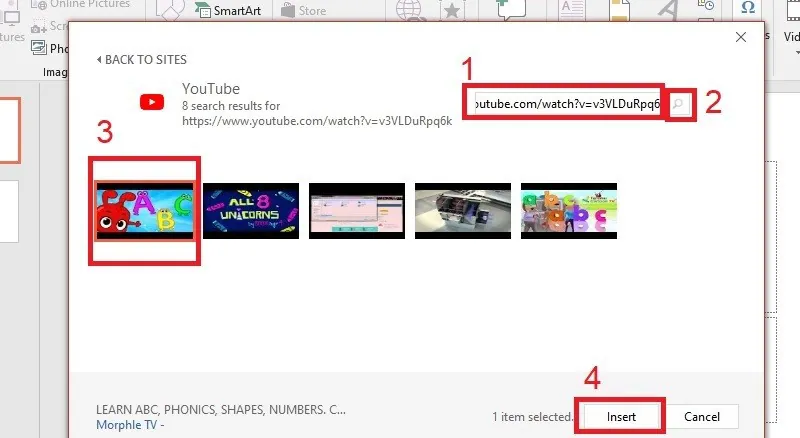800x438 pixels.
Task: Click the Text Box icon
Action: (x=572, y=10)
